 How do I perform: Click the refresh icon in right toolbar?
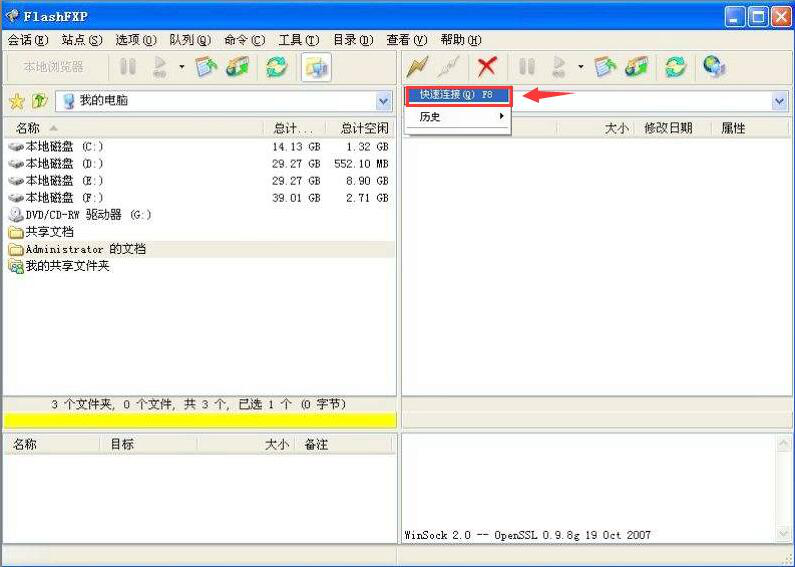point(675,67)
